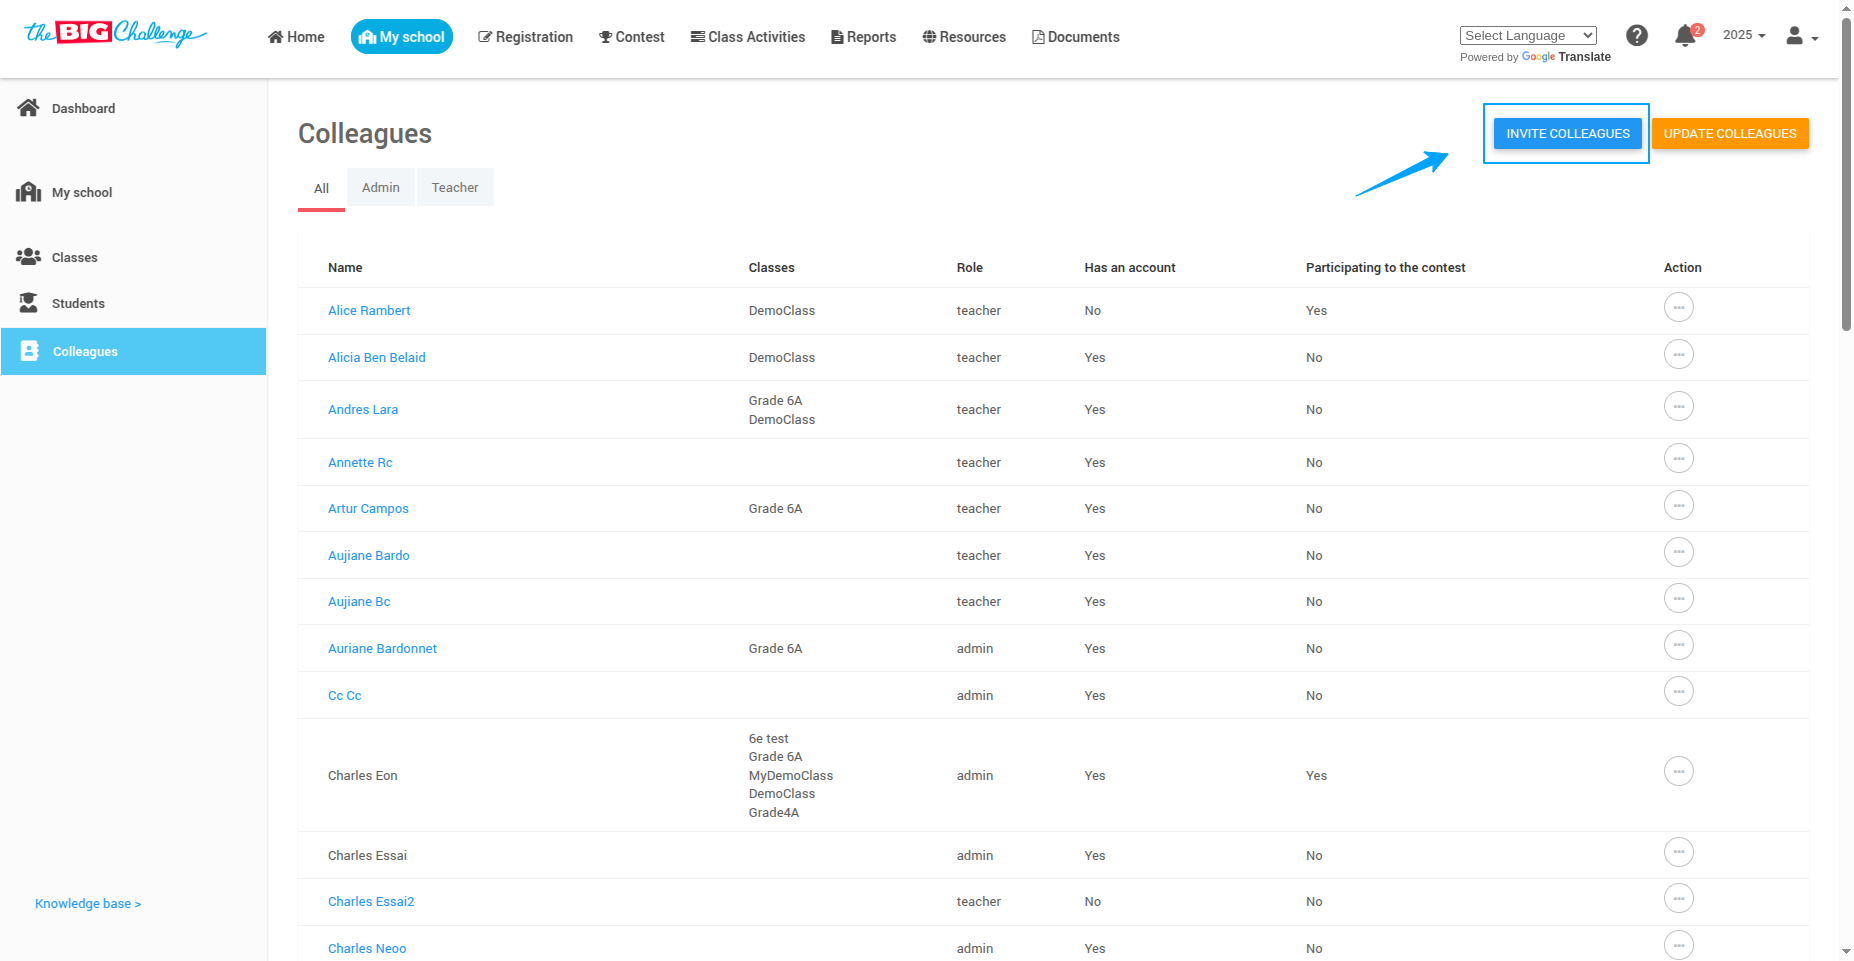The height and width of the screenshot is (961, 1854).
Task: Click the Dashboard house icon in sidebar
Action: [x=28, y=107]
